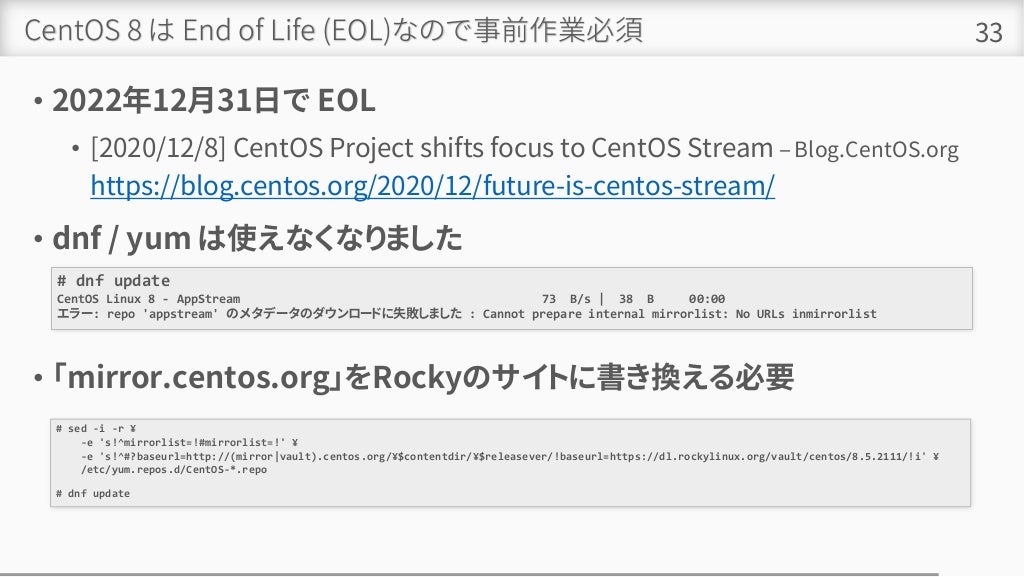Click the '2022年12月31日で EOL' bullet heading

(x=214, y=101)
